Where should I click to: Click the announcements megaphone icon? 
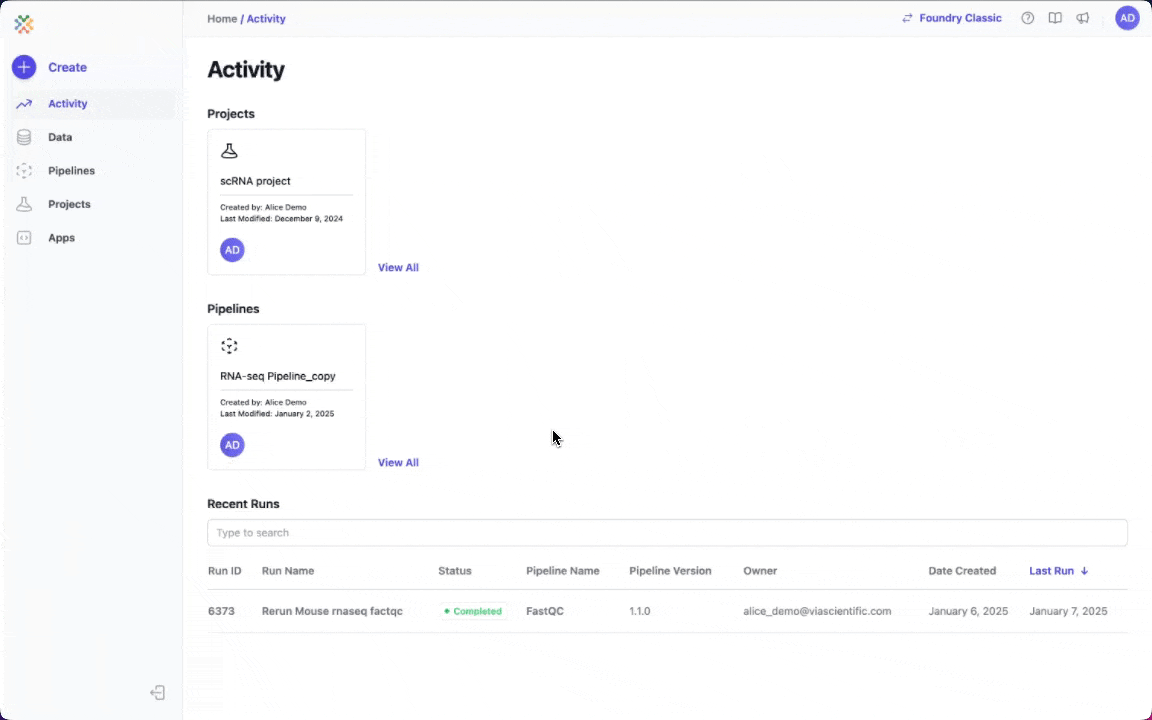click(x=1083, y=17)
